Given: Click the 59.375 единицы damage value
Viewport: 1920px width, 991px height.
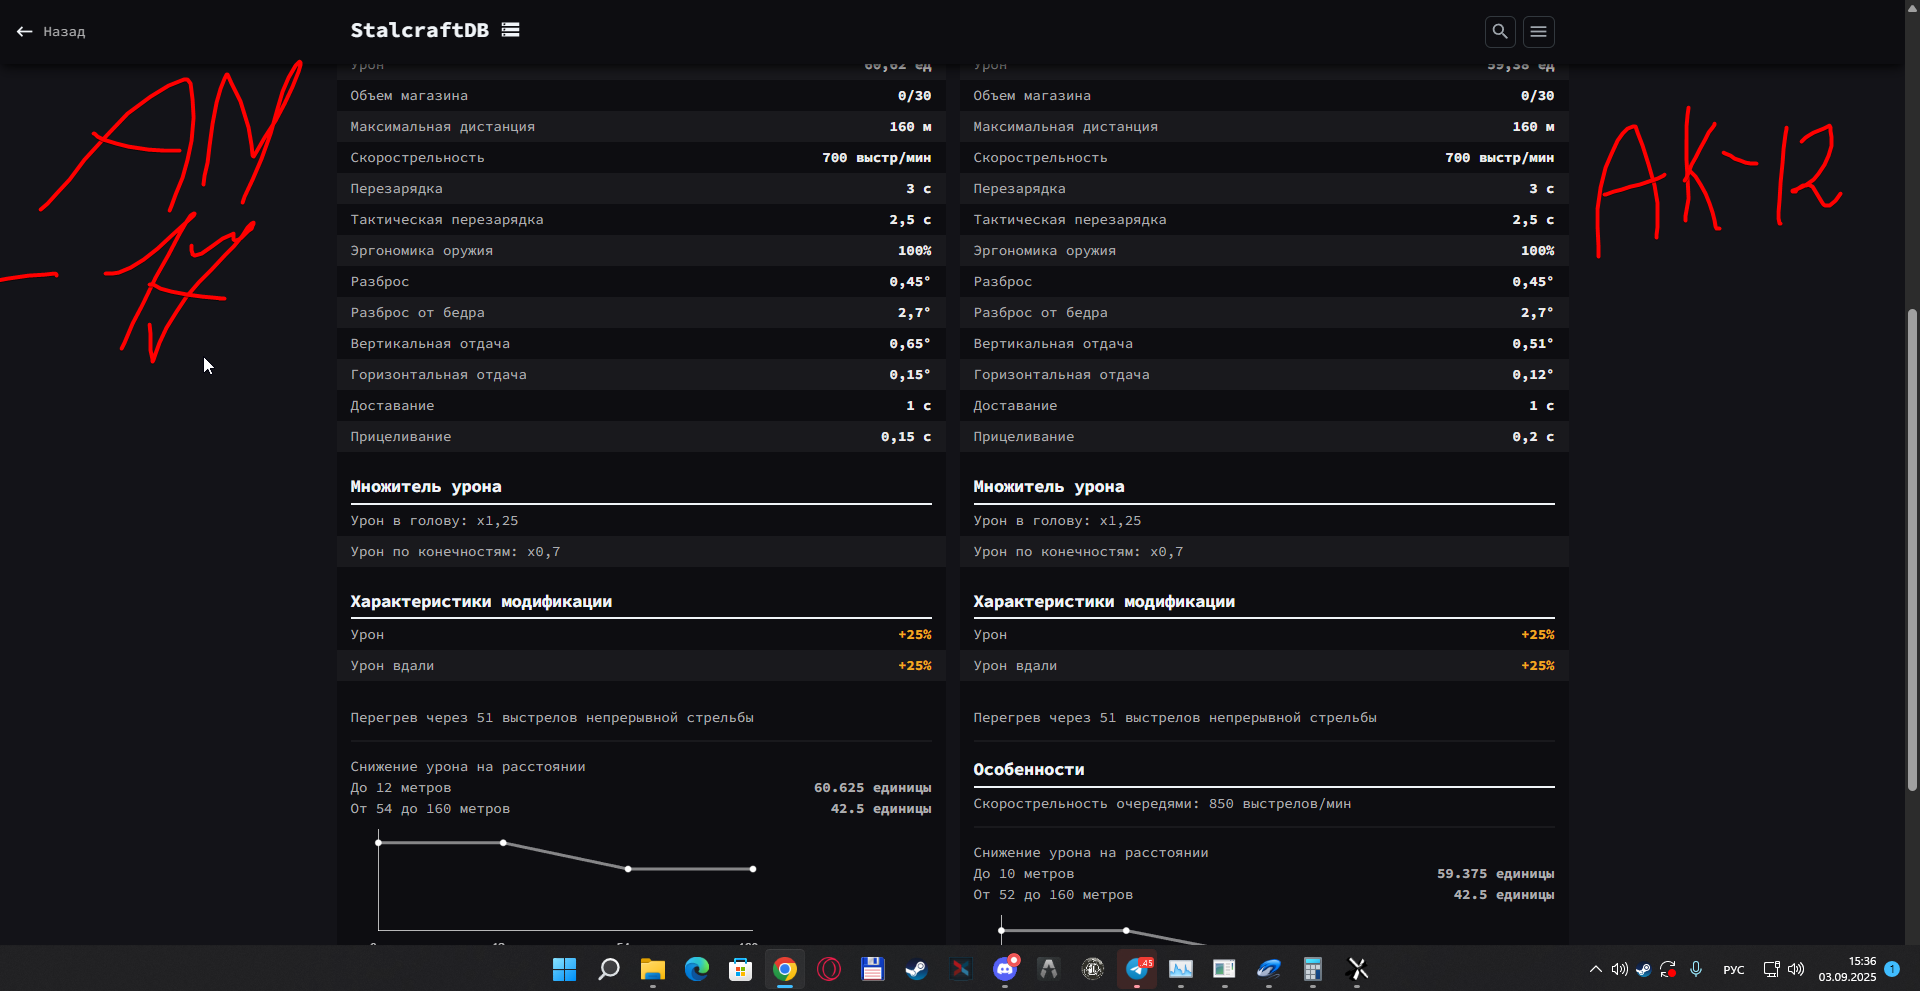Looking at the screenshot, I should coord(1495,874).
